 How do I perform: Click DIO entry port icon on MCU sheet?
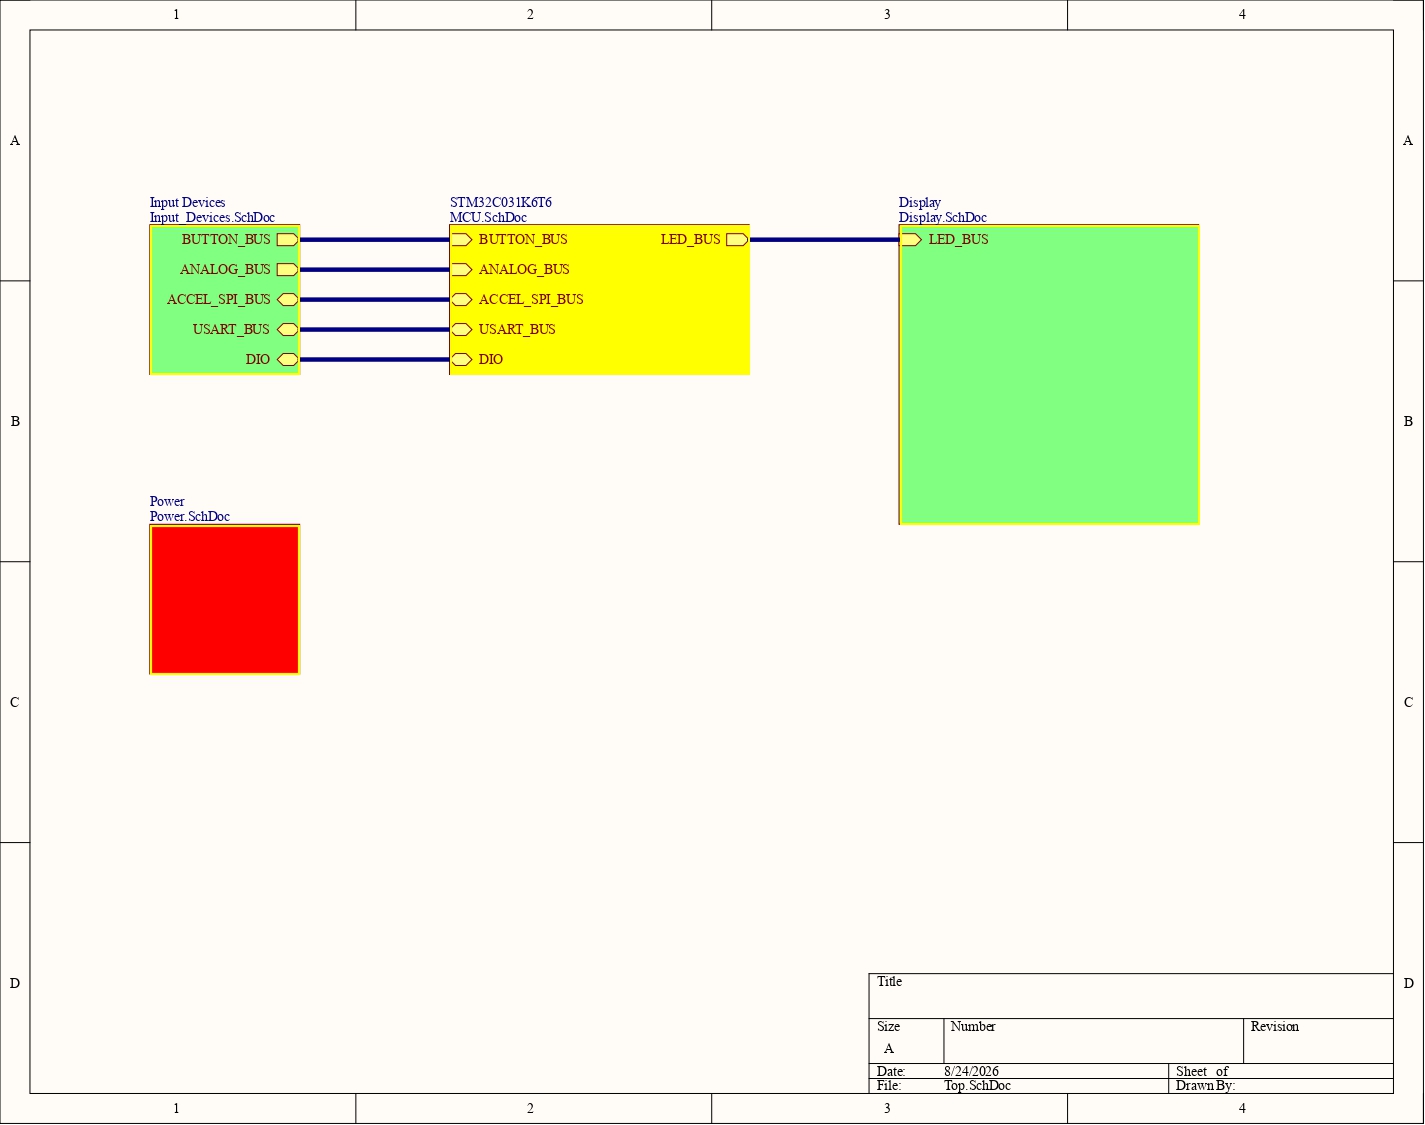[x=461, y=360]
